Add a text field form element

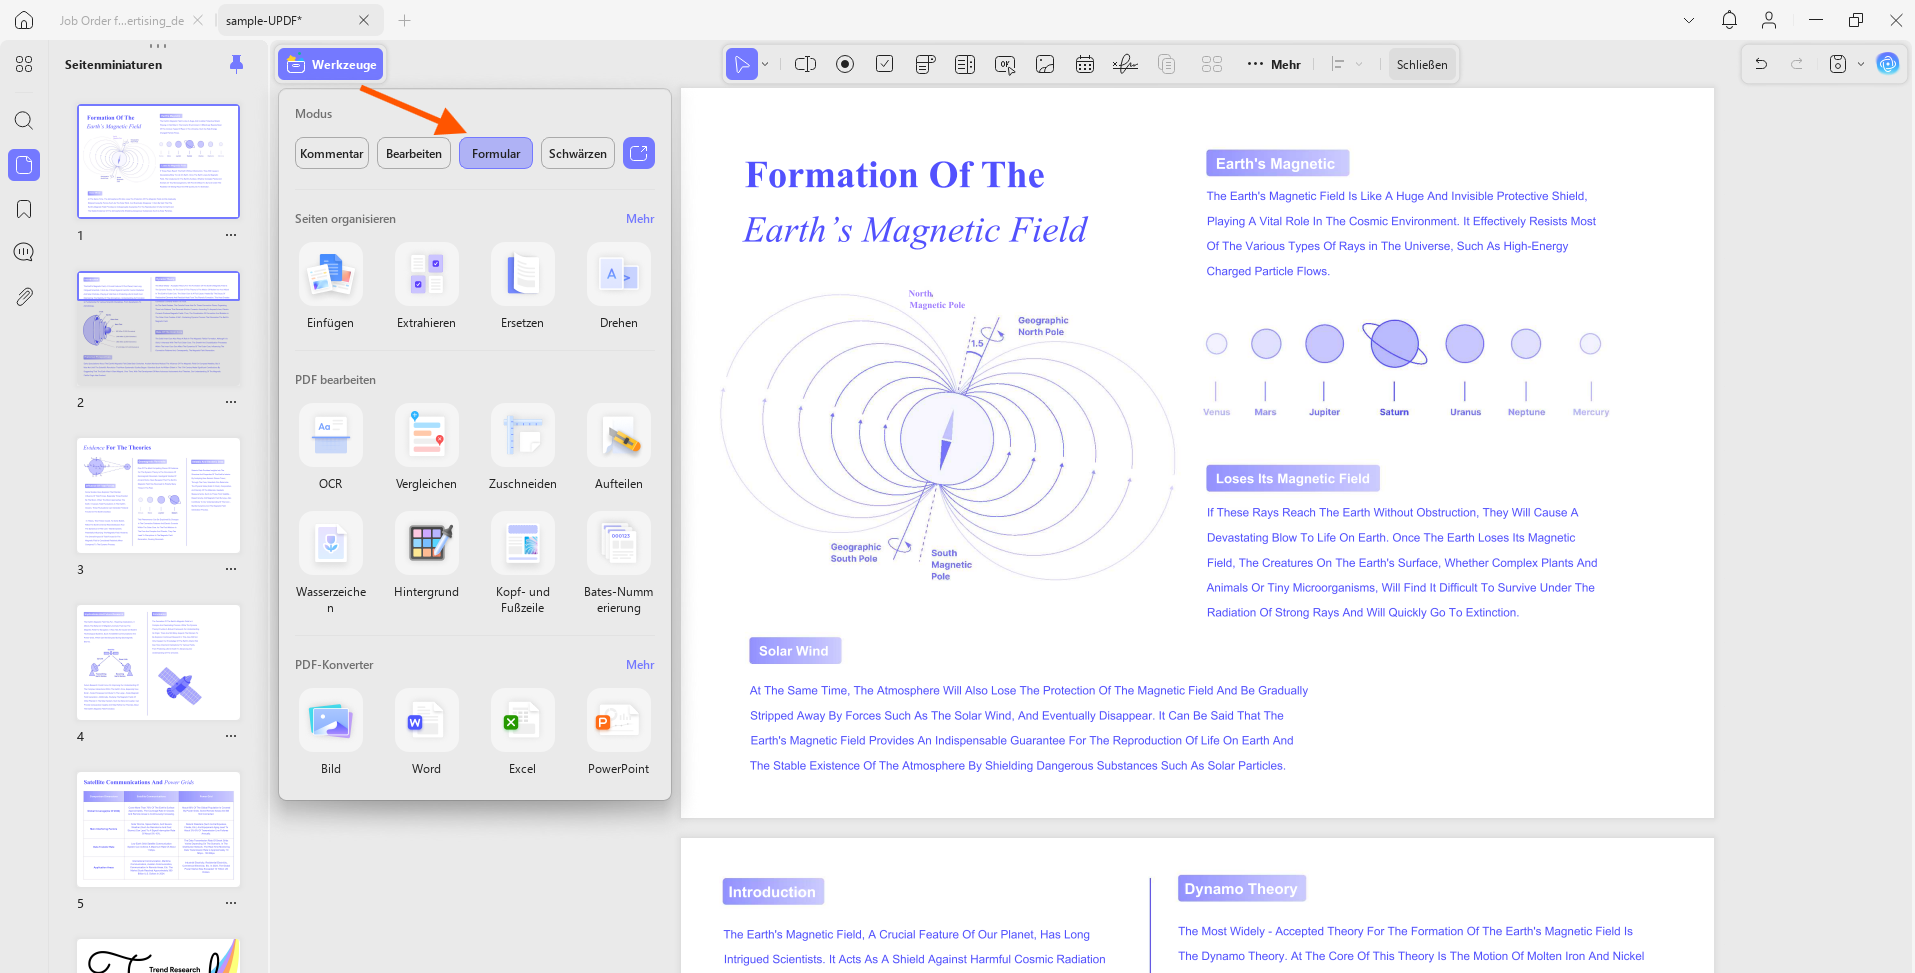click(x=805, y=64)
